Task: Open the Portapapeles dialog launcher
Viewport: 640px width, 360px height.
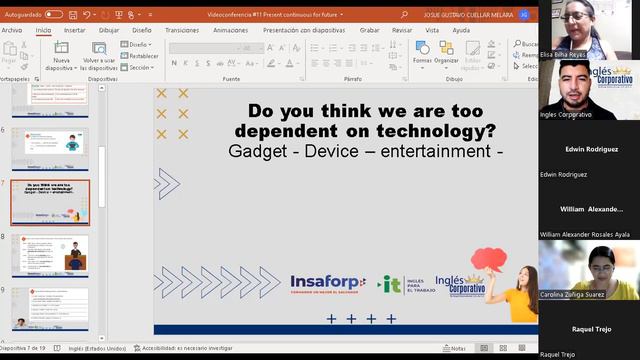Action: point(36,79)
